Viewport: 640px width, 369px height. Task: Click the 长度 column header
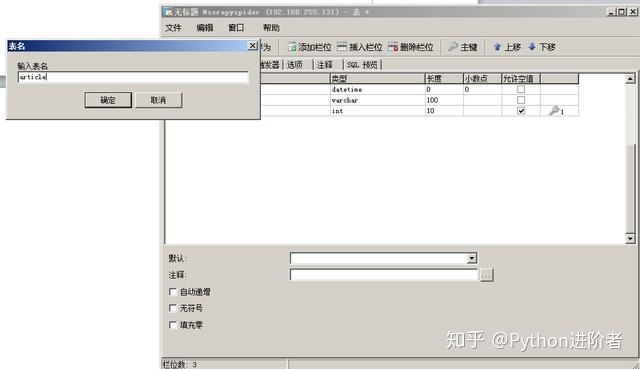point(444,79)
